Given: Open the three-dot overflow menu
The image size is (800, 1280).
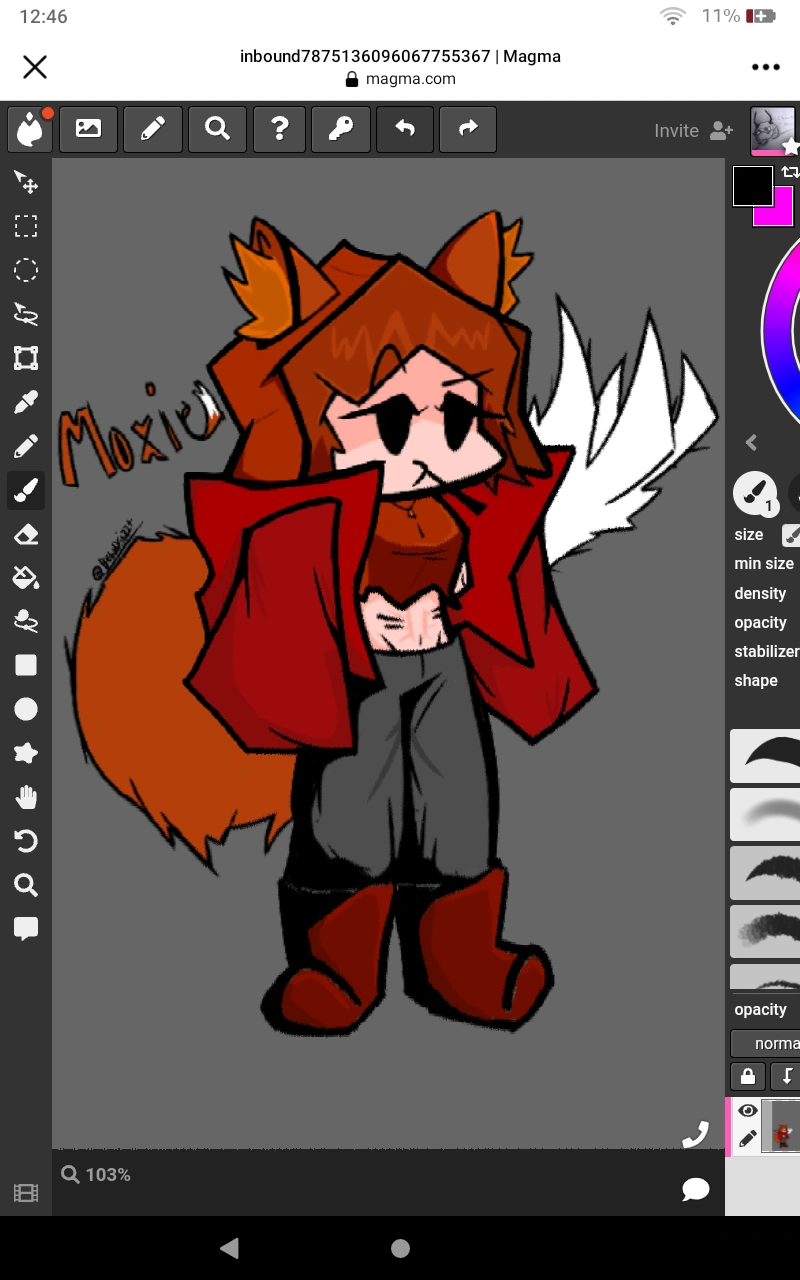Looking at the screenshot, I should tap(765, 67).
